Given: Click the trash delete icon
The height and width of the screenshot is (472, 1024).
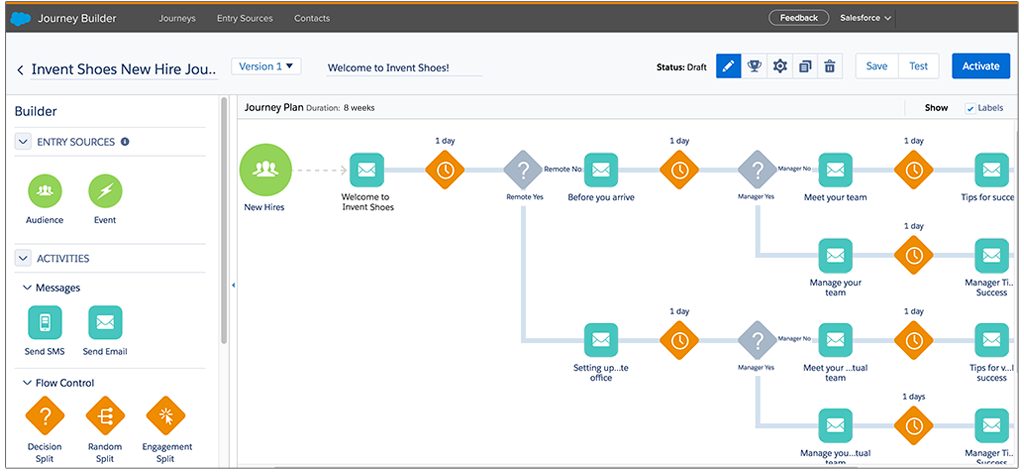Looking at the screenshot, I should point(830,66).
